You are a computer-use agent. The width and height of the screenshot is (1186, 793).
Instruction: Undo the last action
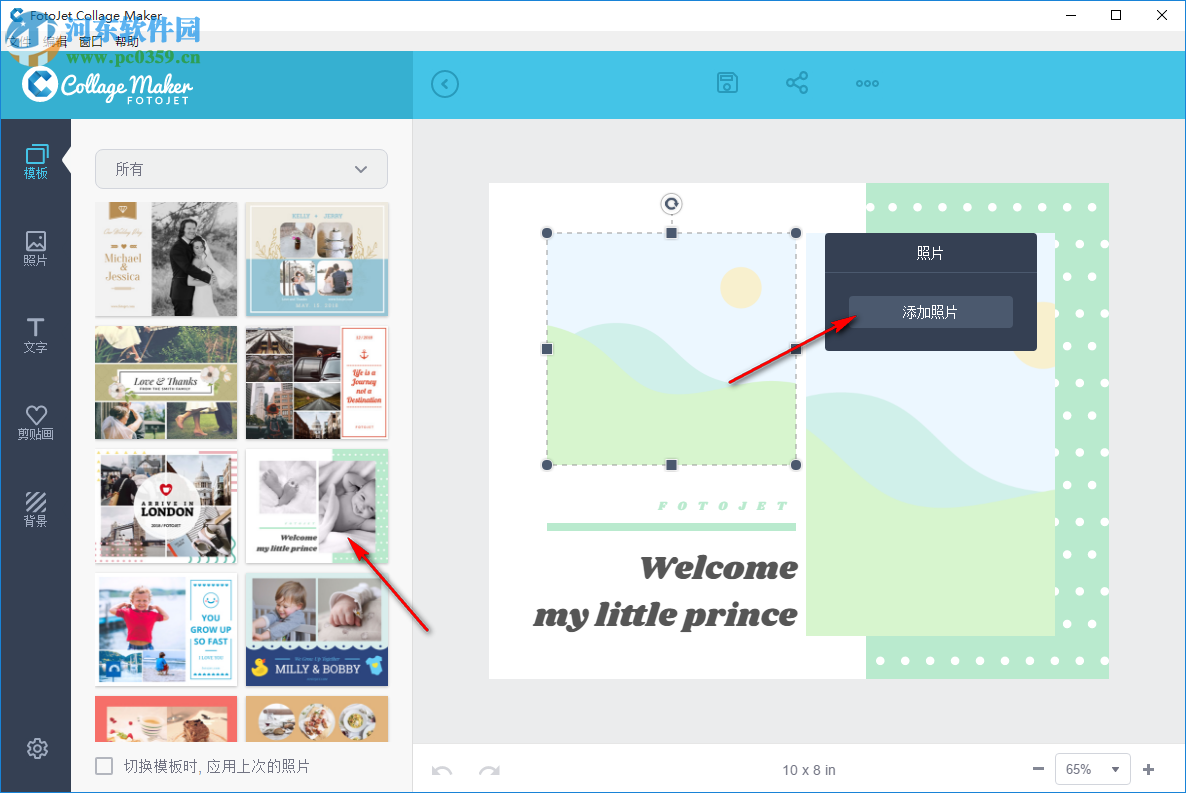point(441,769)
